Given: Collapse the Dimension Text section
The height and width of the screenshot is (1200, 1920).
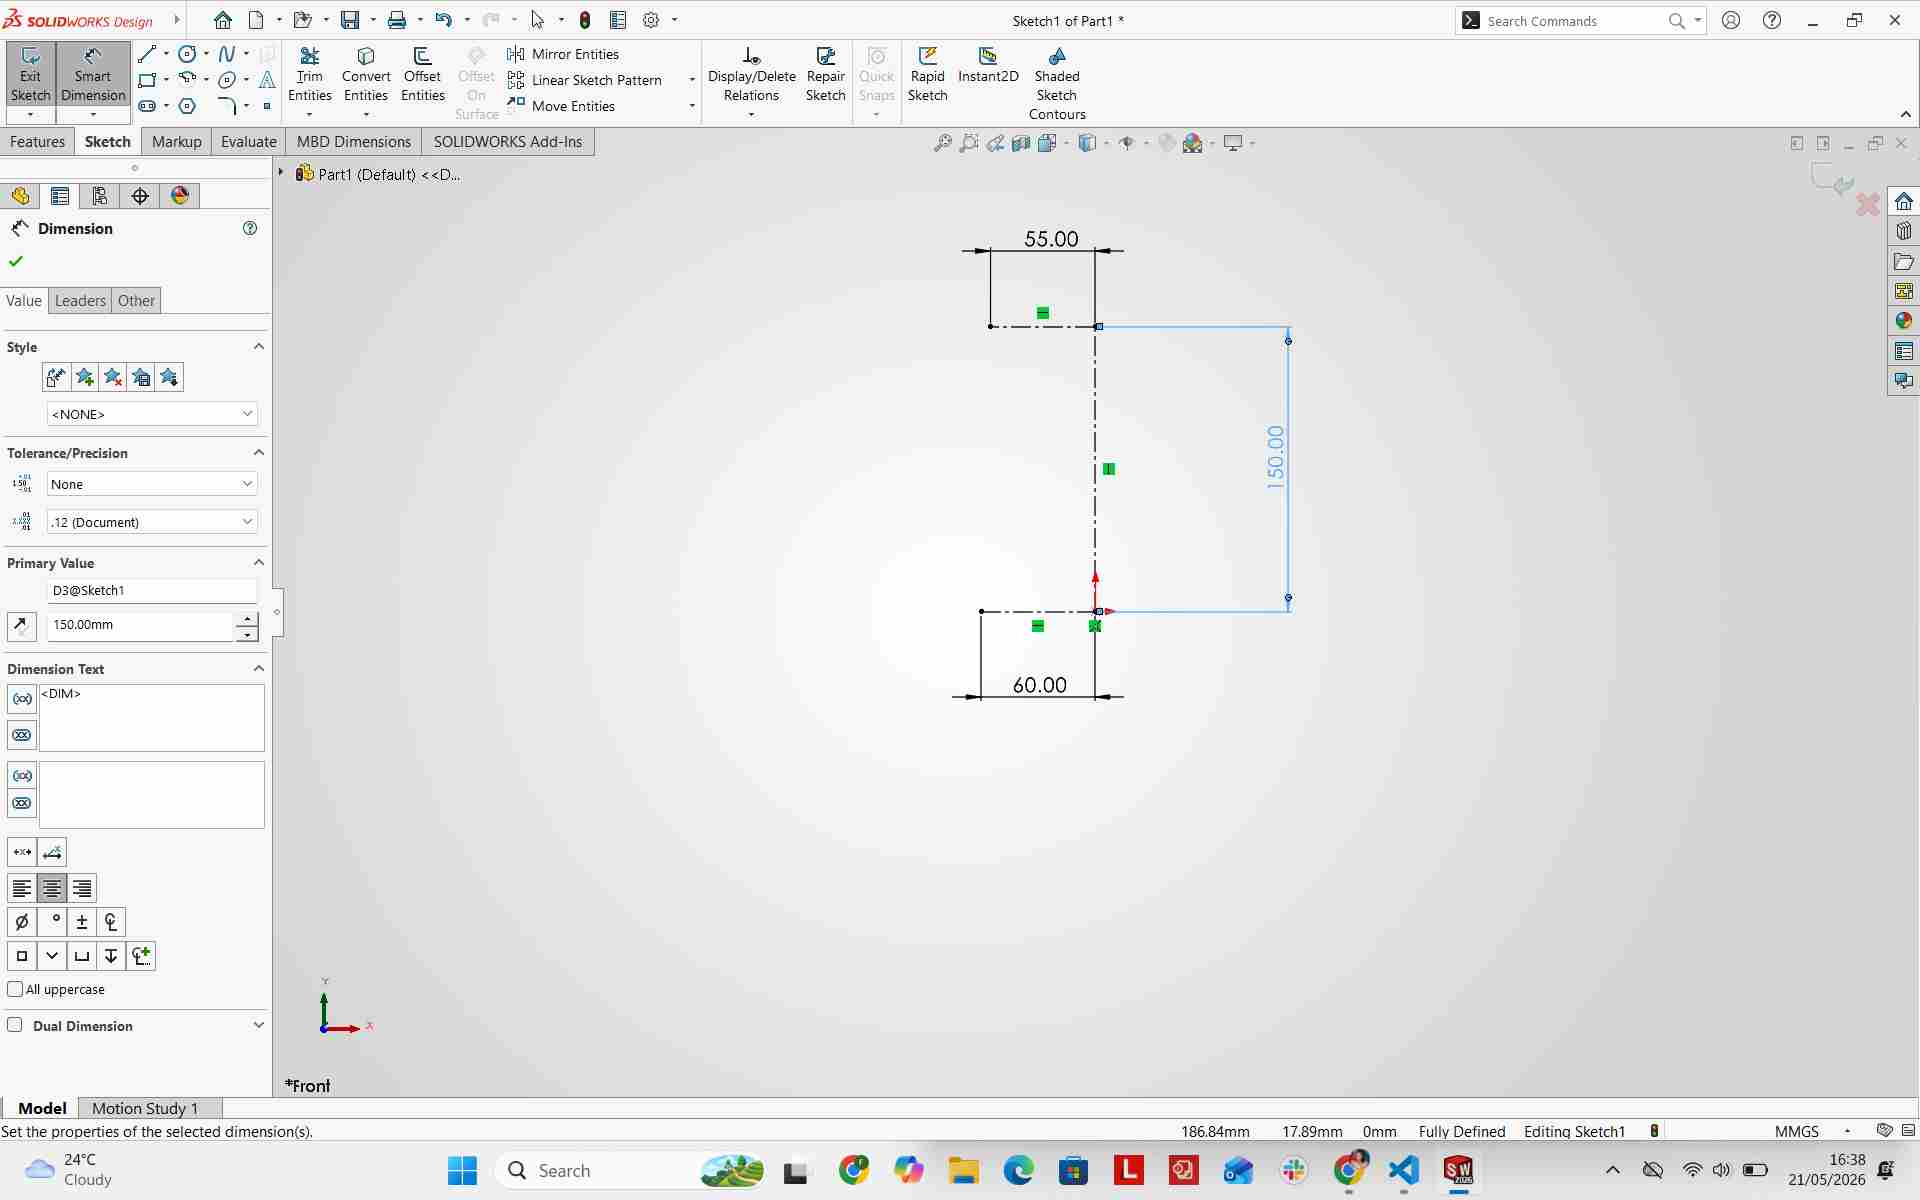Looking at the screenshot, I should (259, 668).
